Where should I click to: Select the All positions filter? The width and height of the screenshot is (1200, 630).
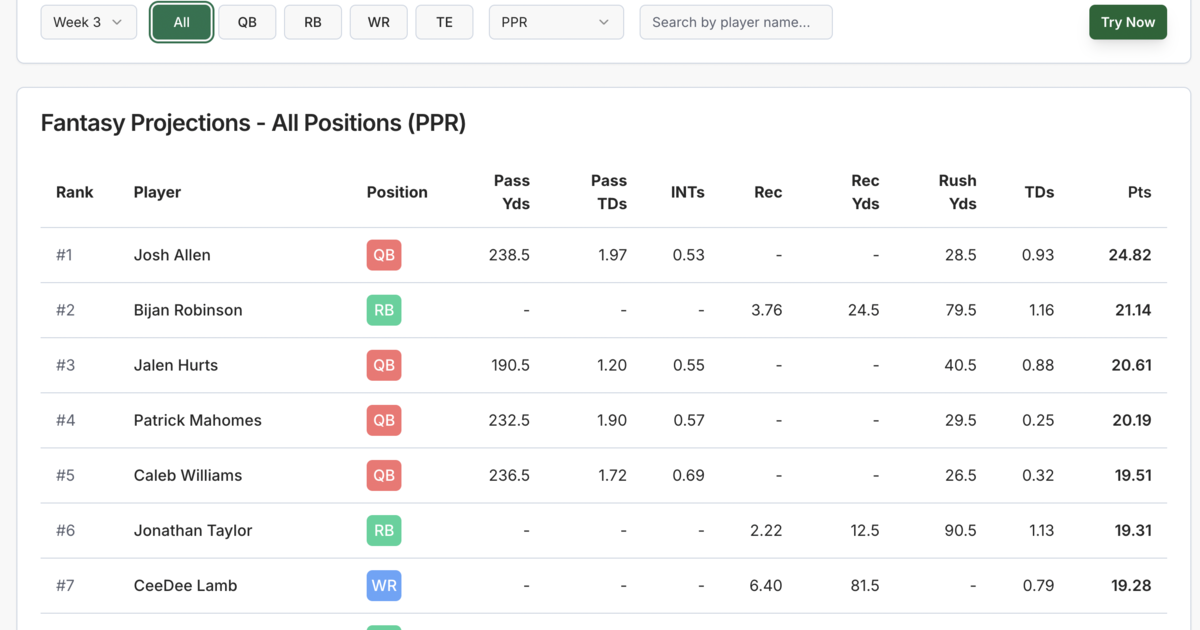tap(181, 21)
